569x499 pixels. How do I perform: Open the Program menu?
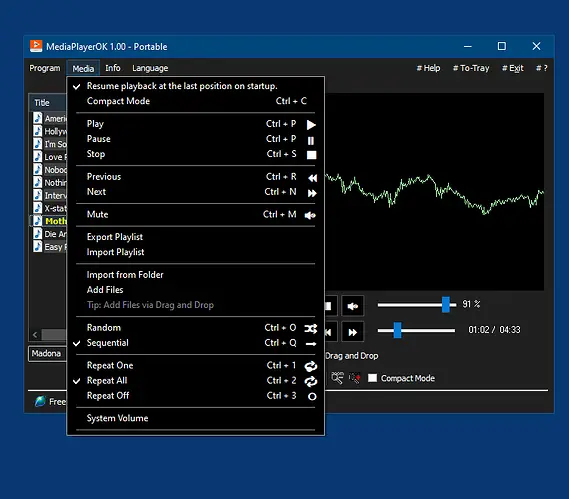(x=45, y=68)
